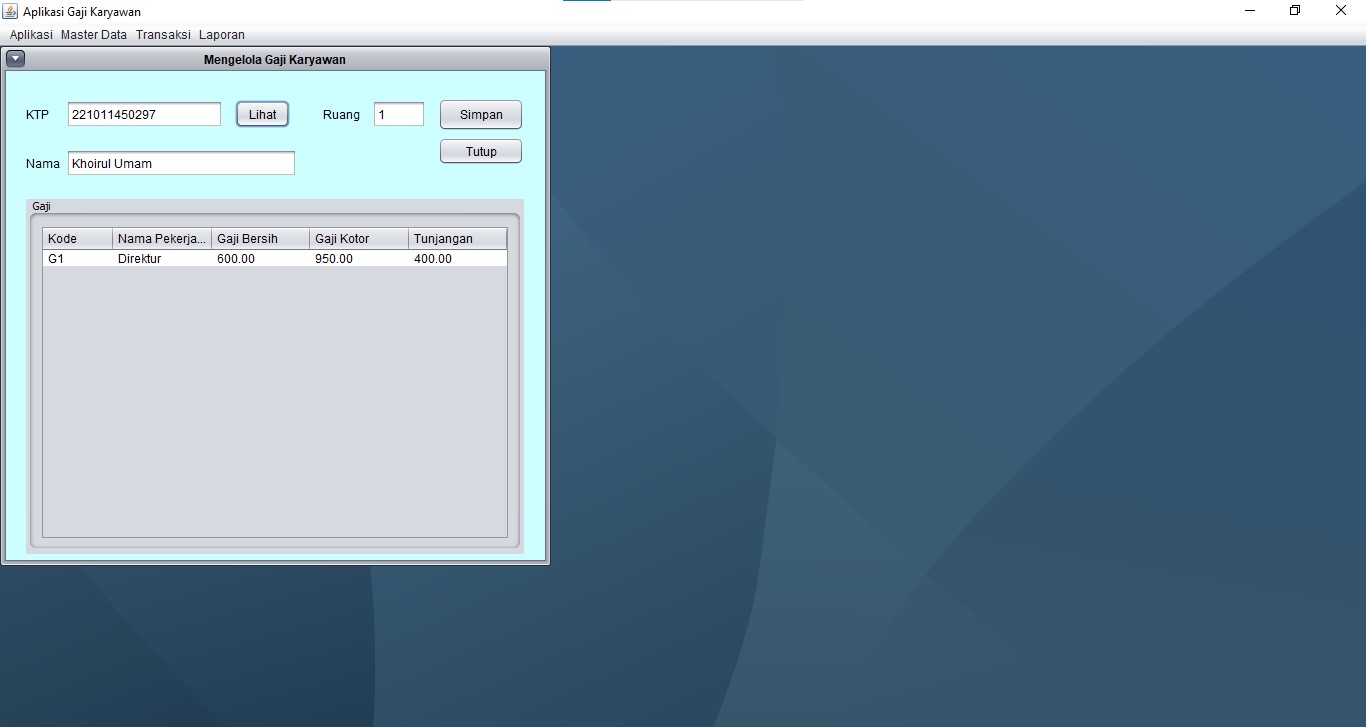1366x727 pixels.
Task: Select the 600.00 Gaji Bersih cell
Action: (261, 259)
